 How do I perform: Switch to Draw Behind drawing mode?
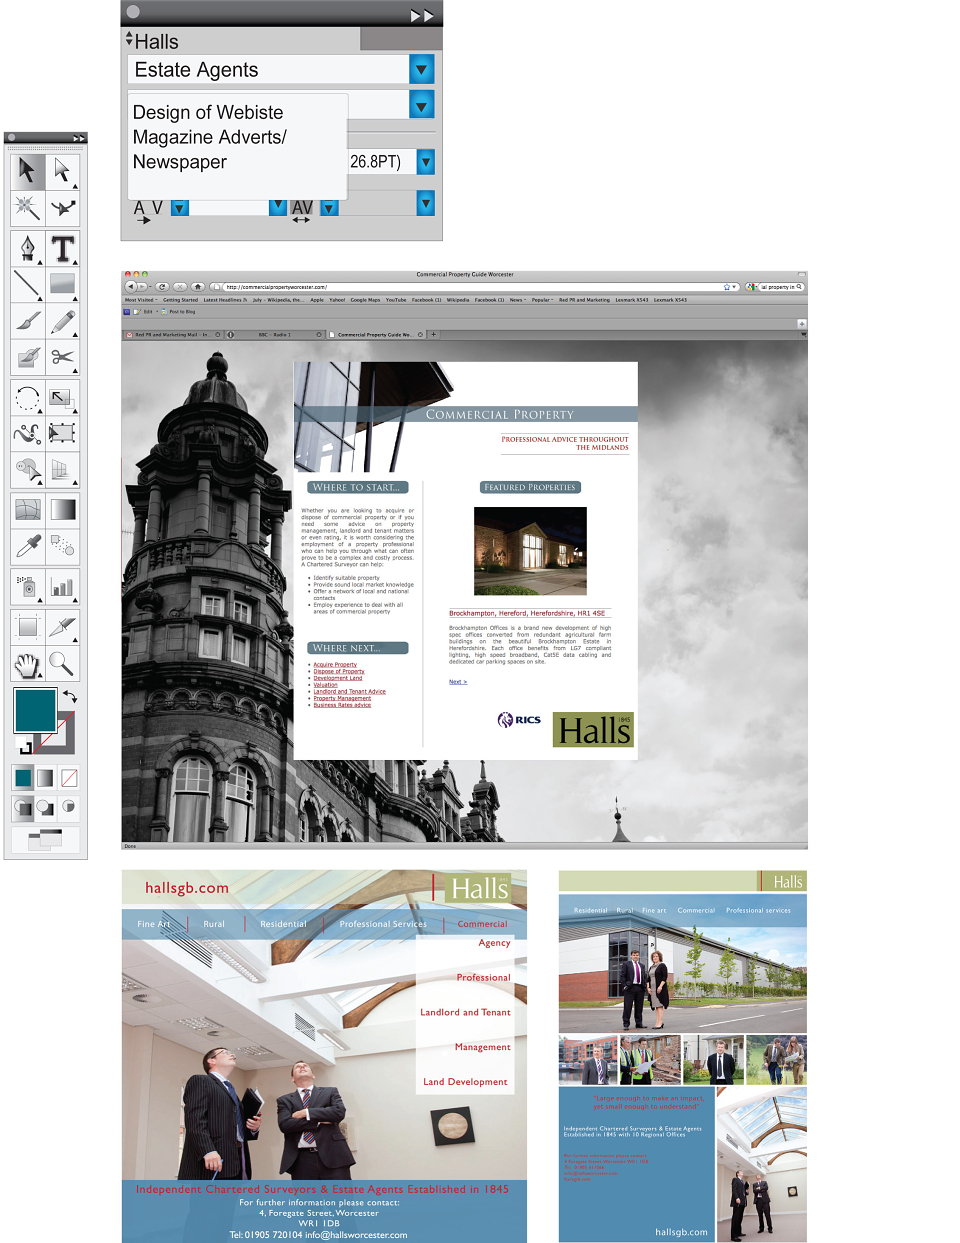tap(46, 807)
